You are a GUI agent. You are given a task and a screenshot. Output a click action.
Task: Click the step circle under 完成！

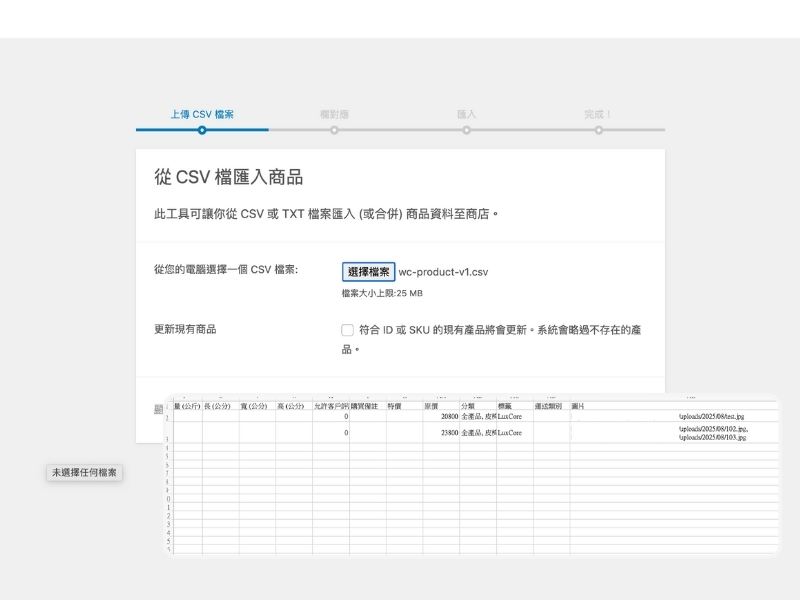point(598,130)
